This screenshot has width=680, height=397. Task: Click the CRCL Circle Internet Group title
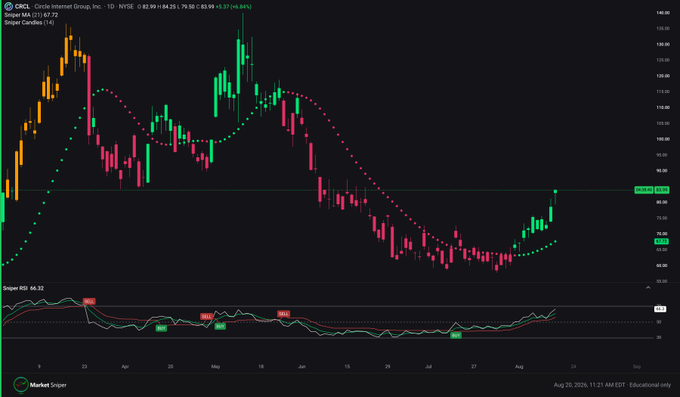[x=58, y=7]
